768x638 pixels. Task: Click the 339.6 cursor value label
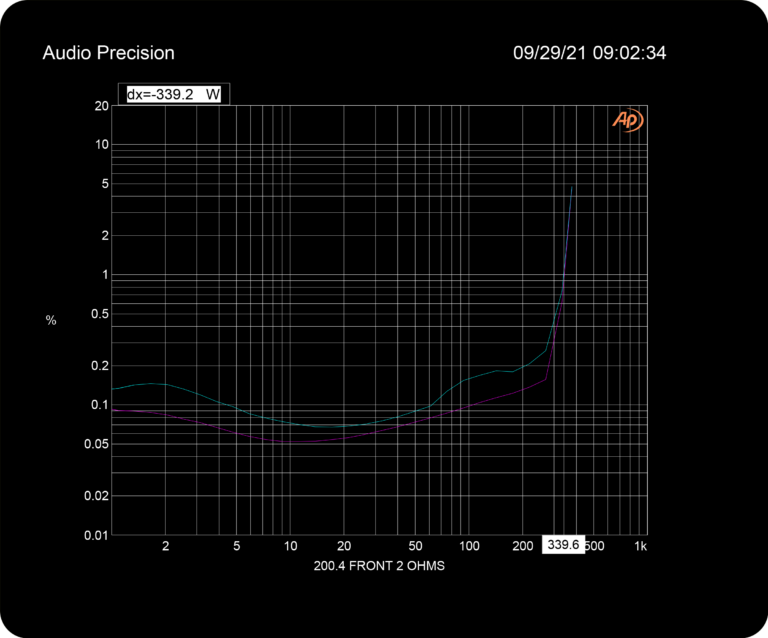pos(563,544)
